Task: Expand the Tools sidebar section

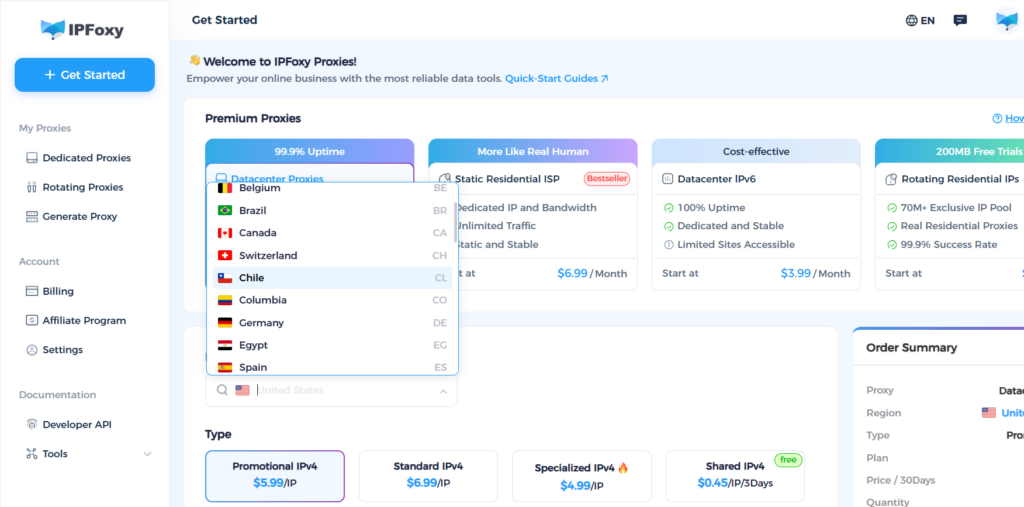Action: click(x=147, y=454)
